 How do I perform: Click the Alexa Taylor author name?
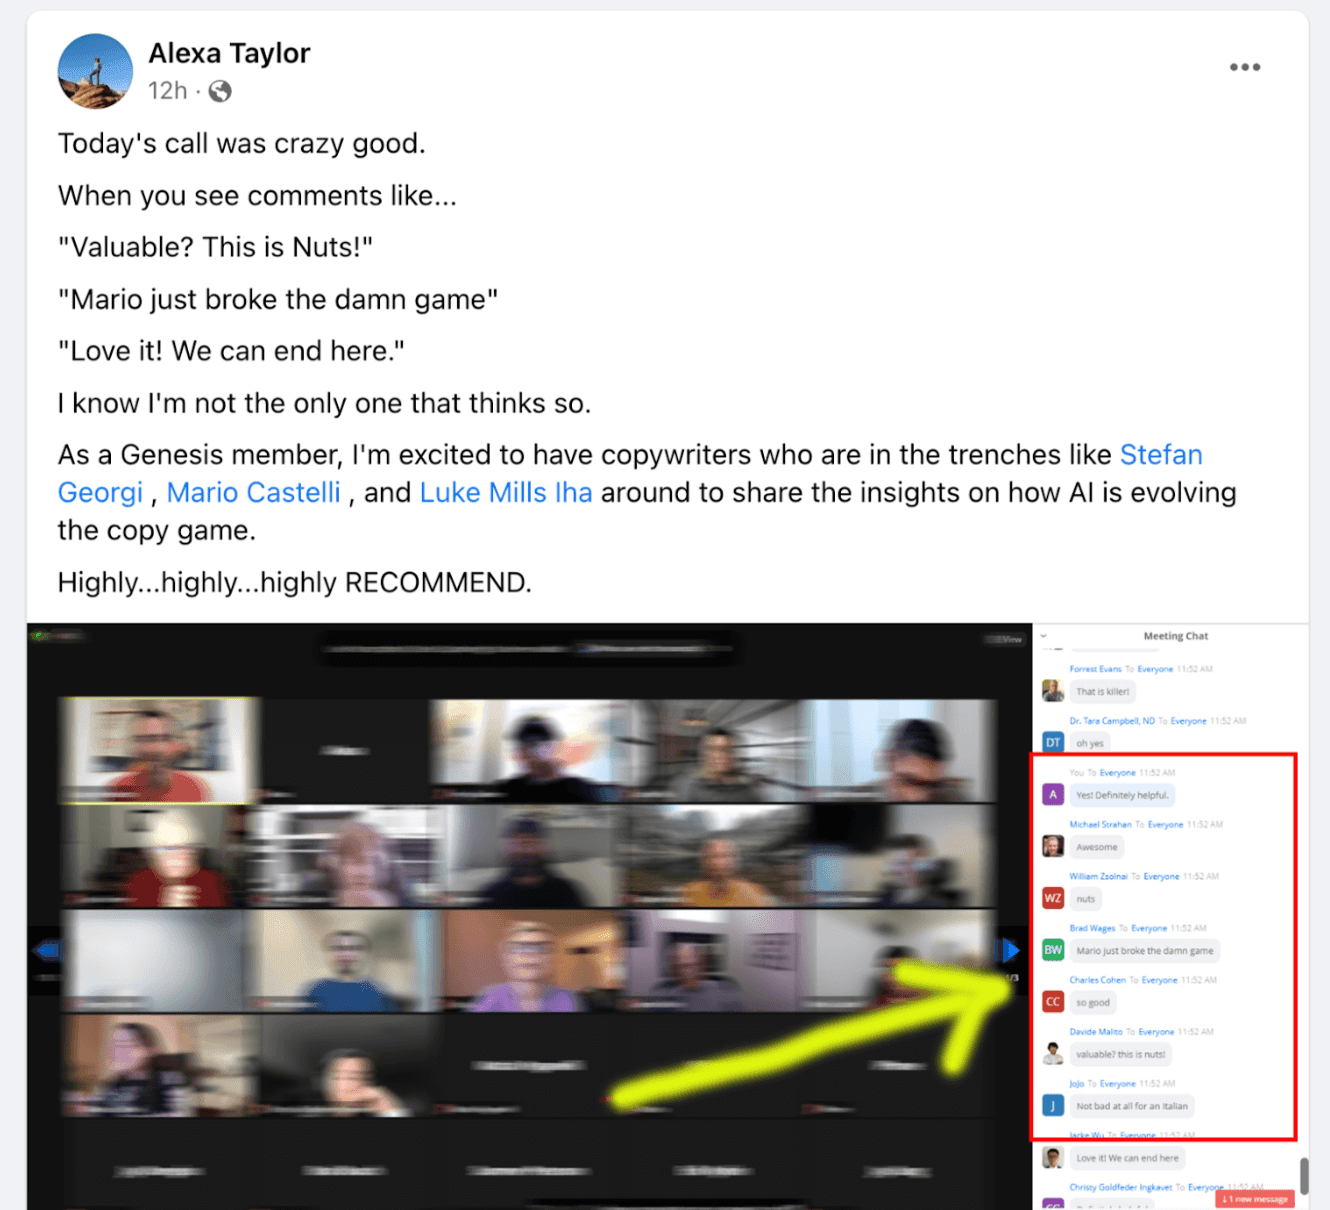pos(229,53)
